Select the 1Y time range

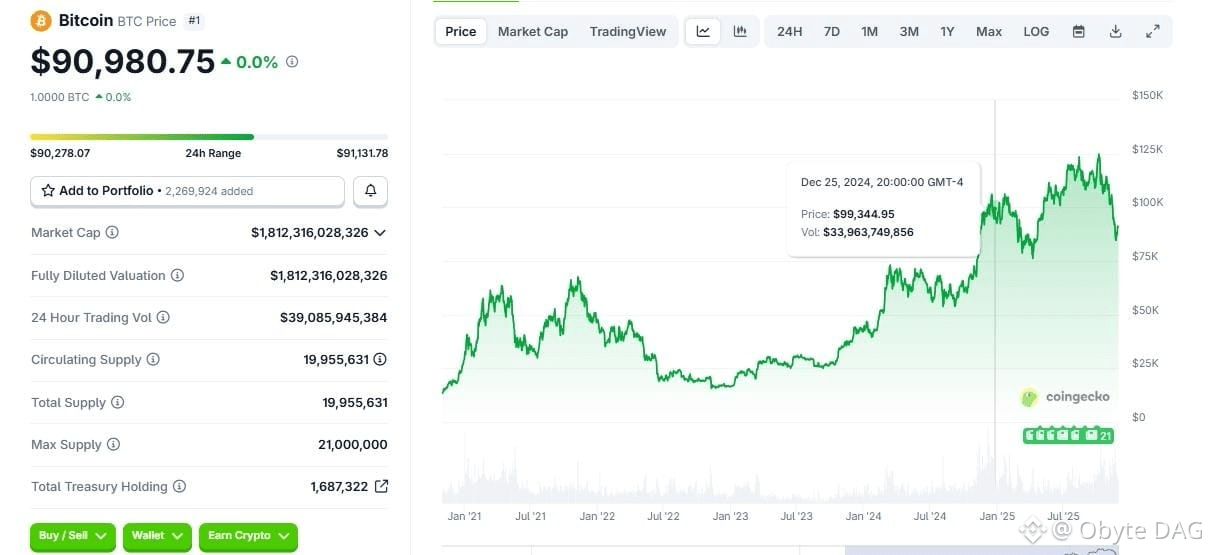tap(947, 31)
